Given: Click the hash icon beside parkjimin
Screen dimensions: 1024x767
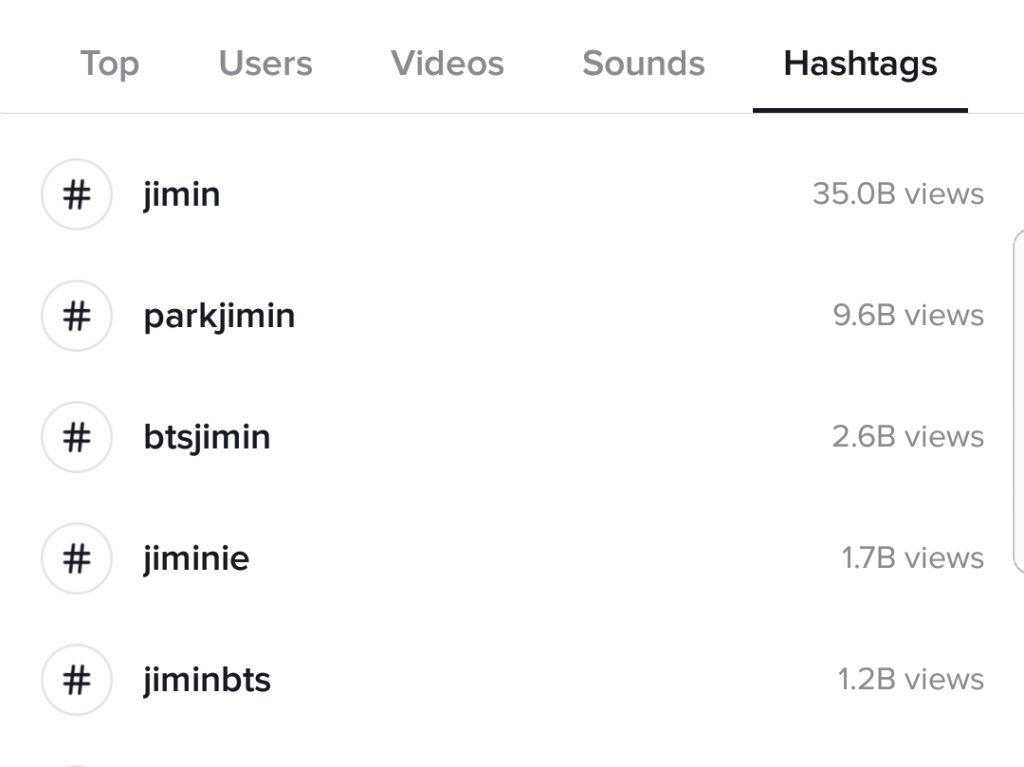Looking at the screenshot, I should coord(76,316).
